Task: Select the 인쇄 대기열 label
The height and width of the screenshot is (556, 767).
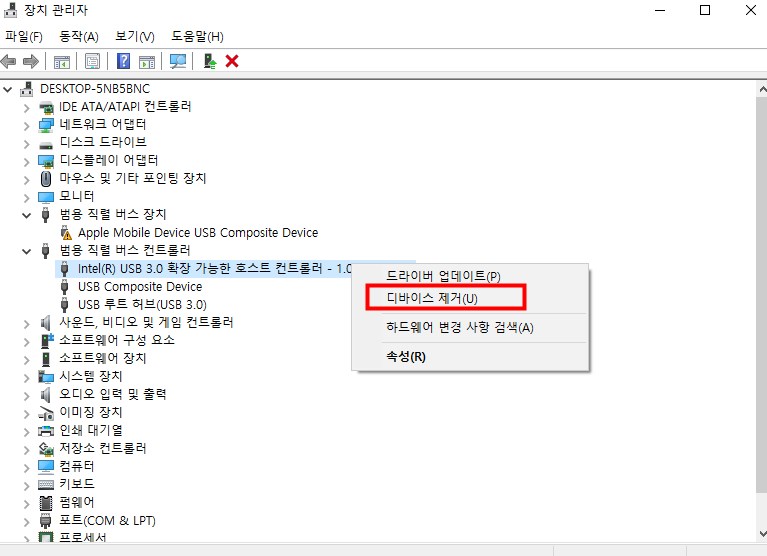Action: (x=91, y=431)
